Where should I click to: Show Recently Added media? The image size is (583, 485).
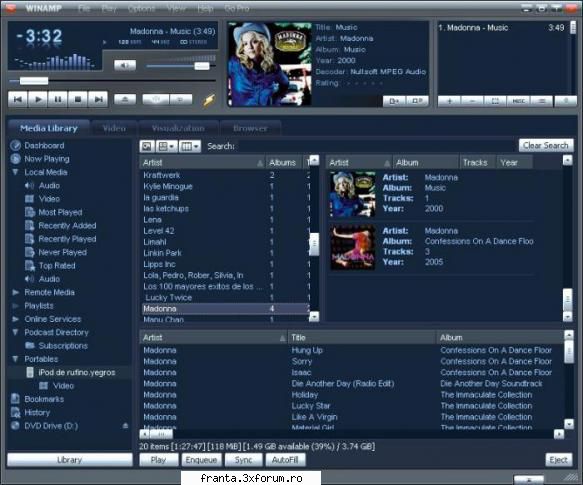(x=67, y=226)
